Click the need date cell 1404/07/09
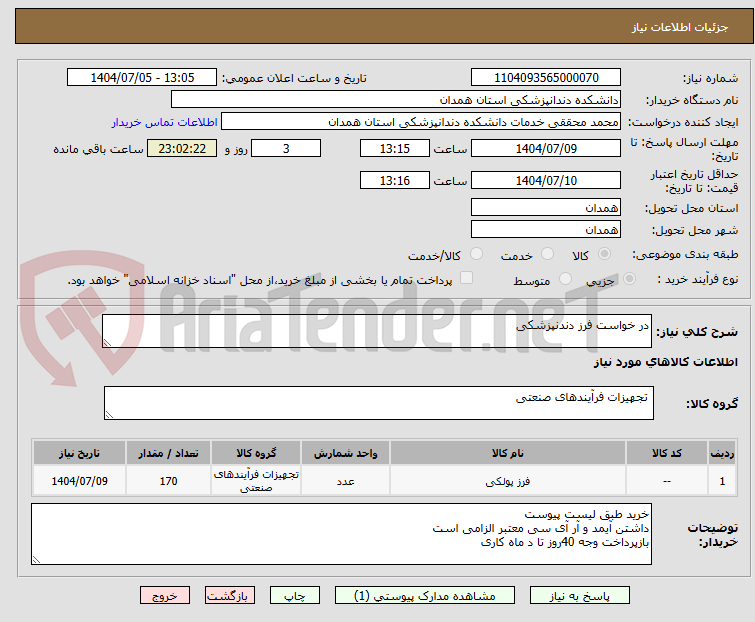 (x=79, y=480)
